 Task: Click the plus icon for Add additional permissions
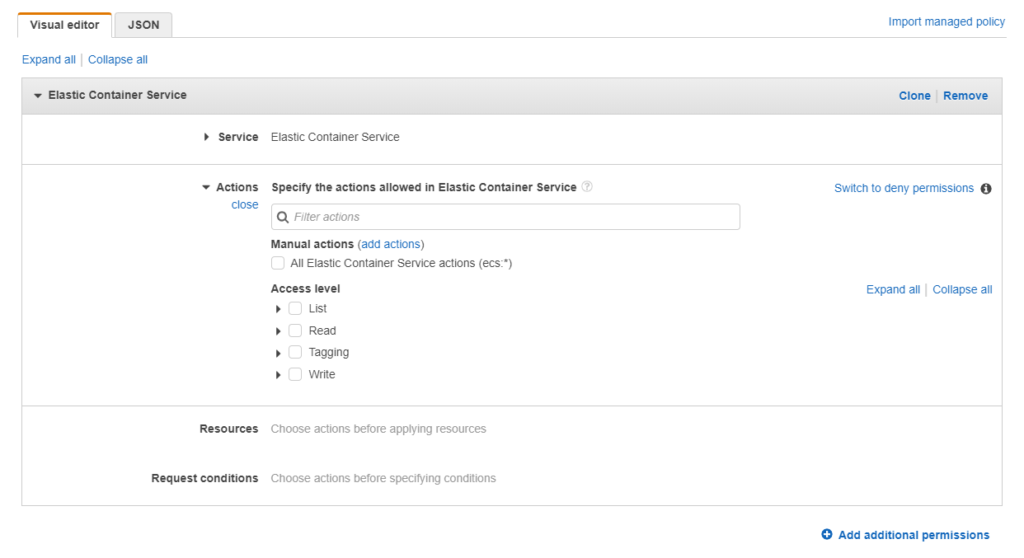[827, 535]
